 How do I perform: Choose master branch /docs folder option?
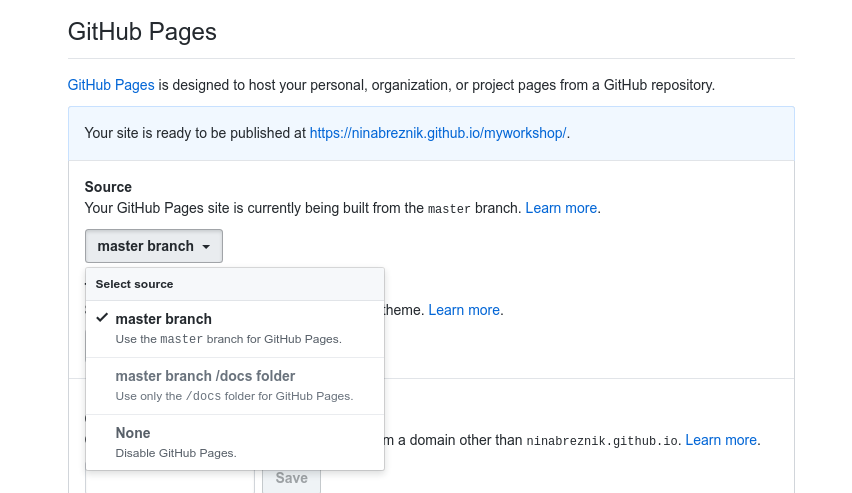(x=235, y=386)
